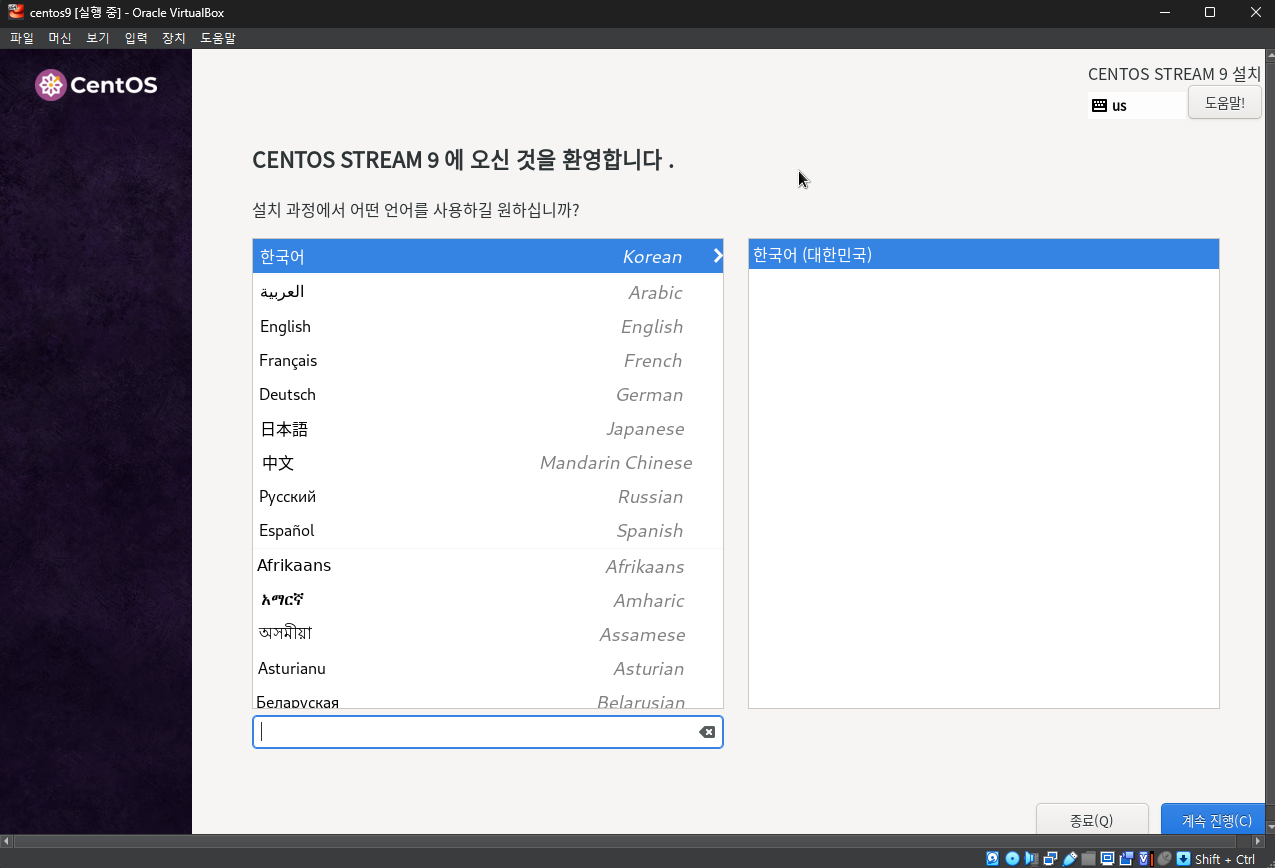Click the 종료(Q) quit button
Viewport: 1275px width, 868px height.
click(x=1091, y=820)
